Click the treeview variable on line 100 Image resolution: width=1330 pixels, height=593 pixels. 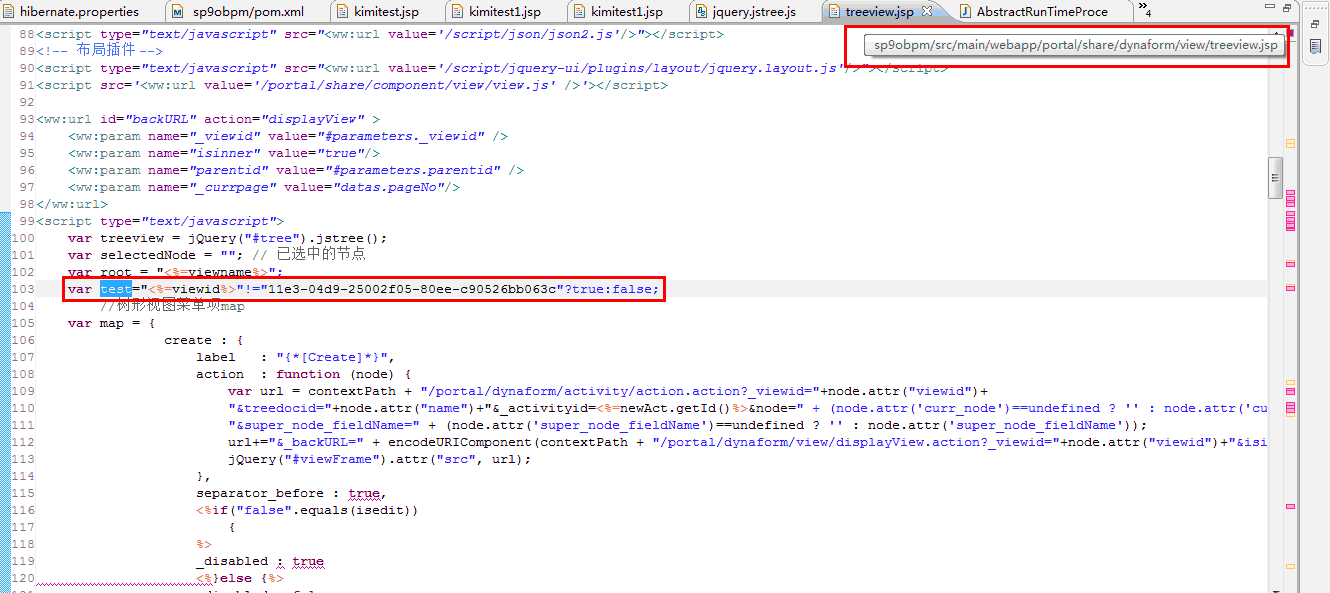(x=132, y=238)
